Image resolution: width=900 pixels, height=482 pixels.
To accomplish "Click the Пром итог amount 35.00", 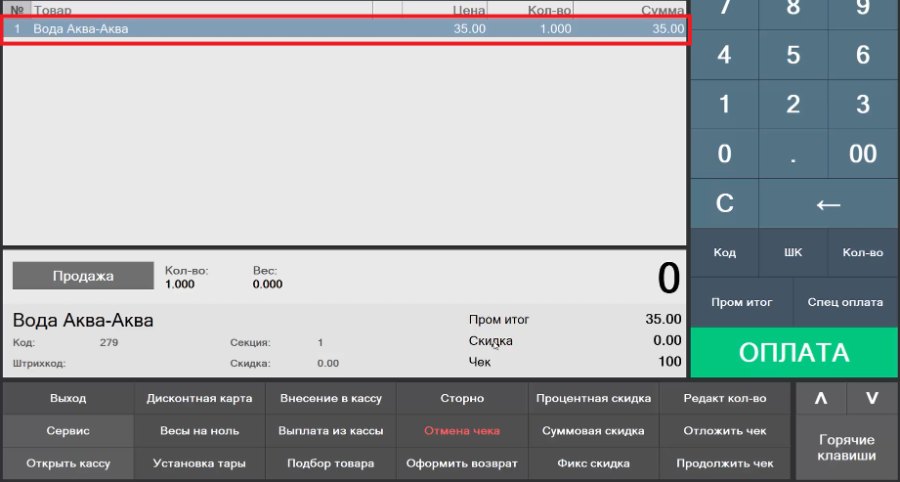I will click(x=664, y=319).
